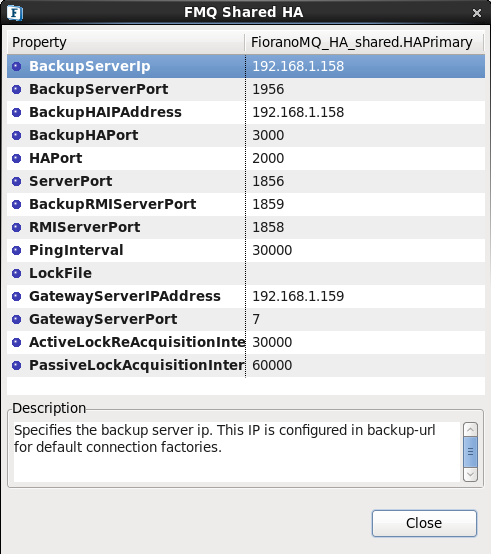The image size is (491, 554).
Task: Select the BackupHAIPAddress property row
Action: [246, 112]
